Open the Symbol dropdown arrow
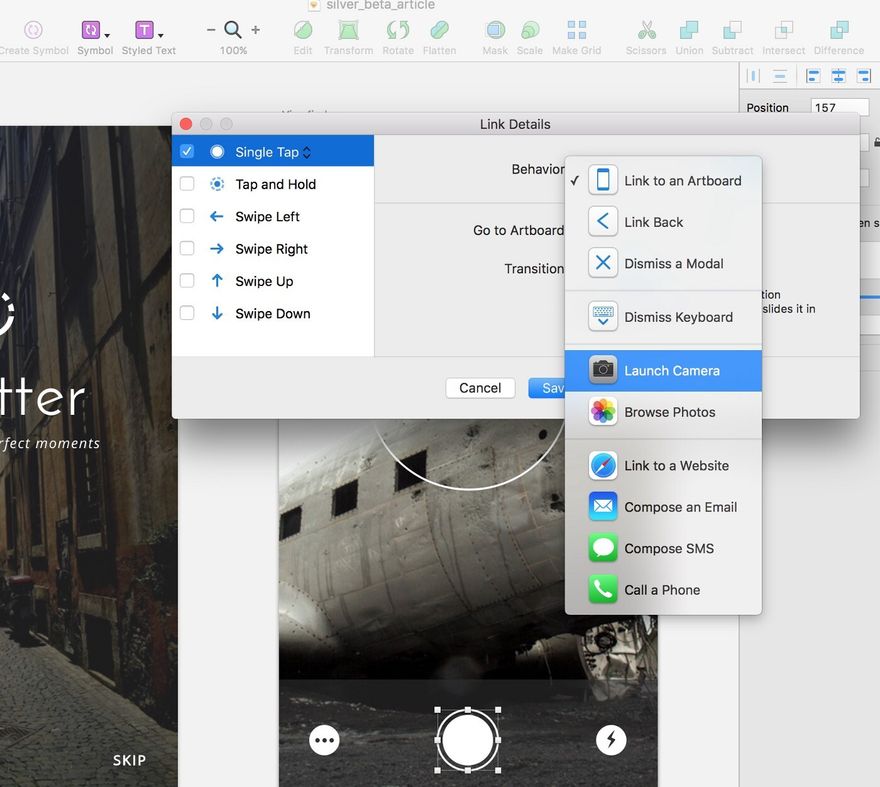 pyautogui.click(x=107, y=35)
